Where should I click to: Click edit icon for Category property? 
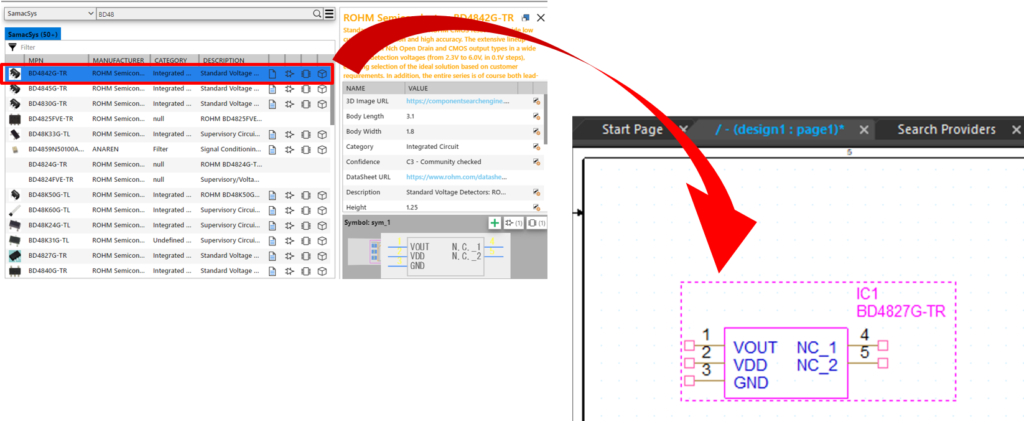(x=536, y=147)
